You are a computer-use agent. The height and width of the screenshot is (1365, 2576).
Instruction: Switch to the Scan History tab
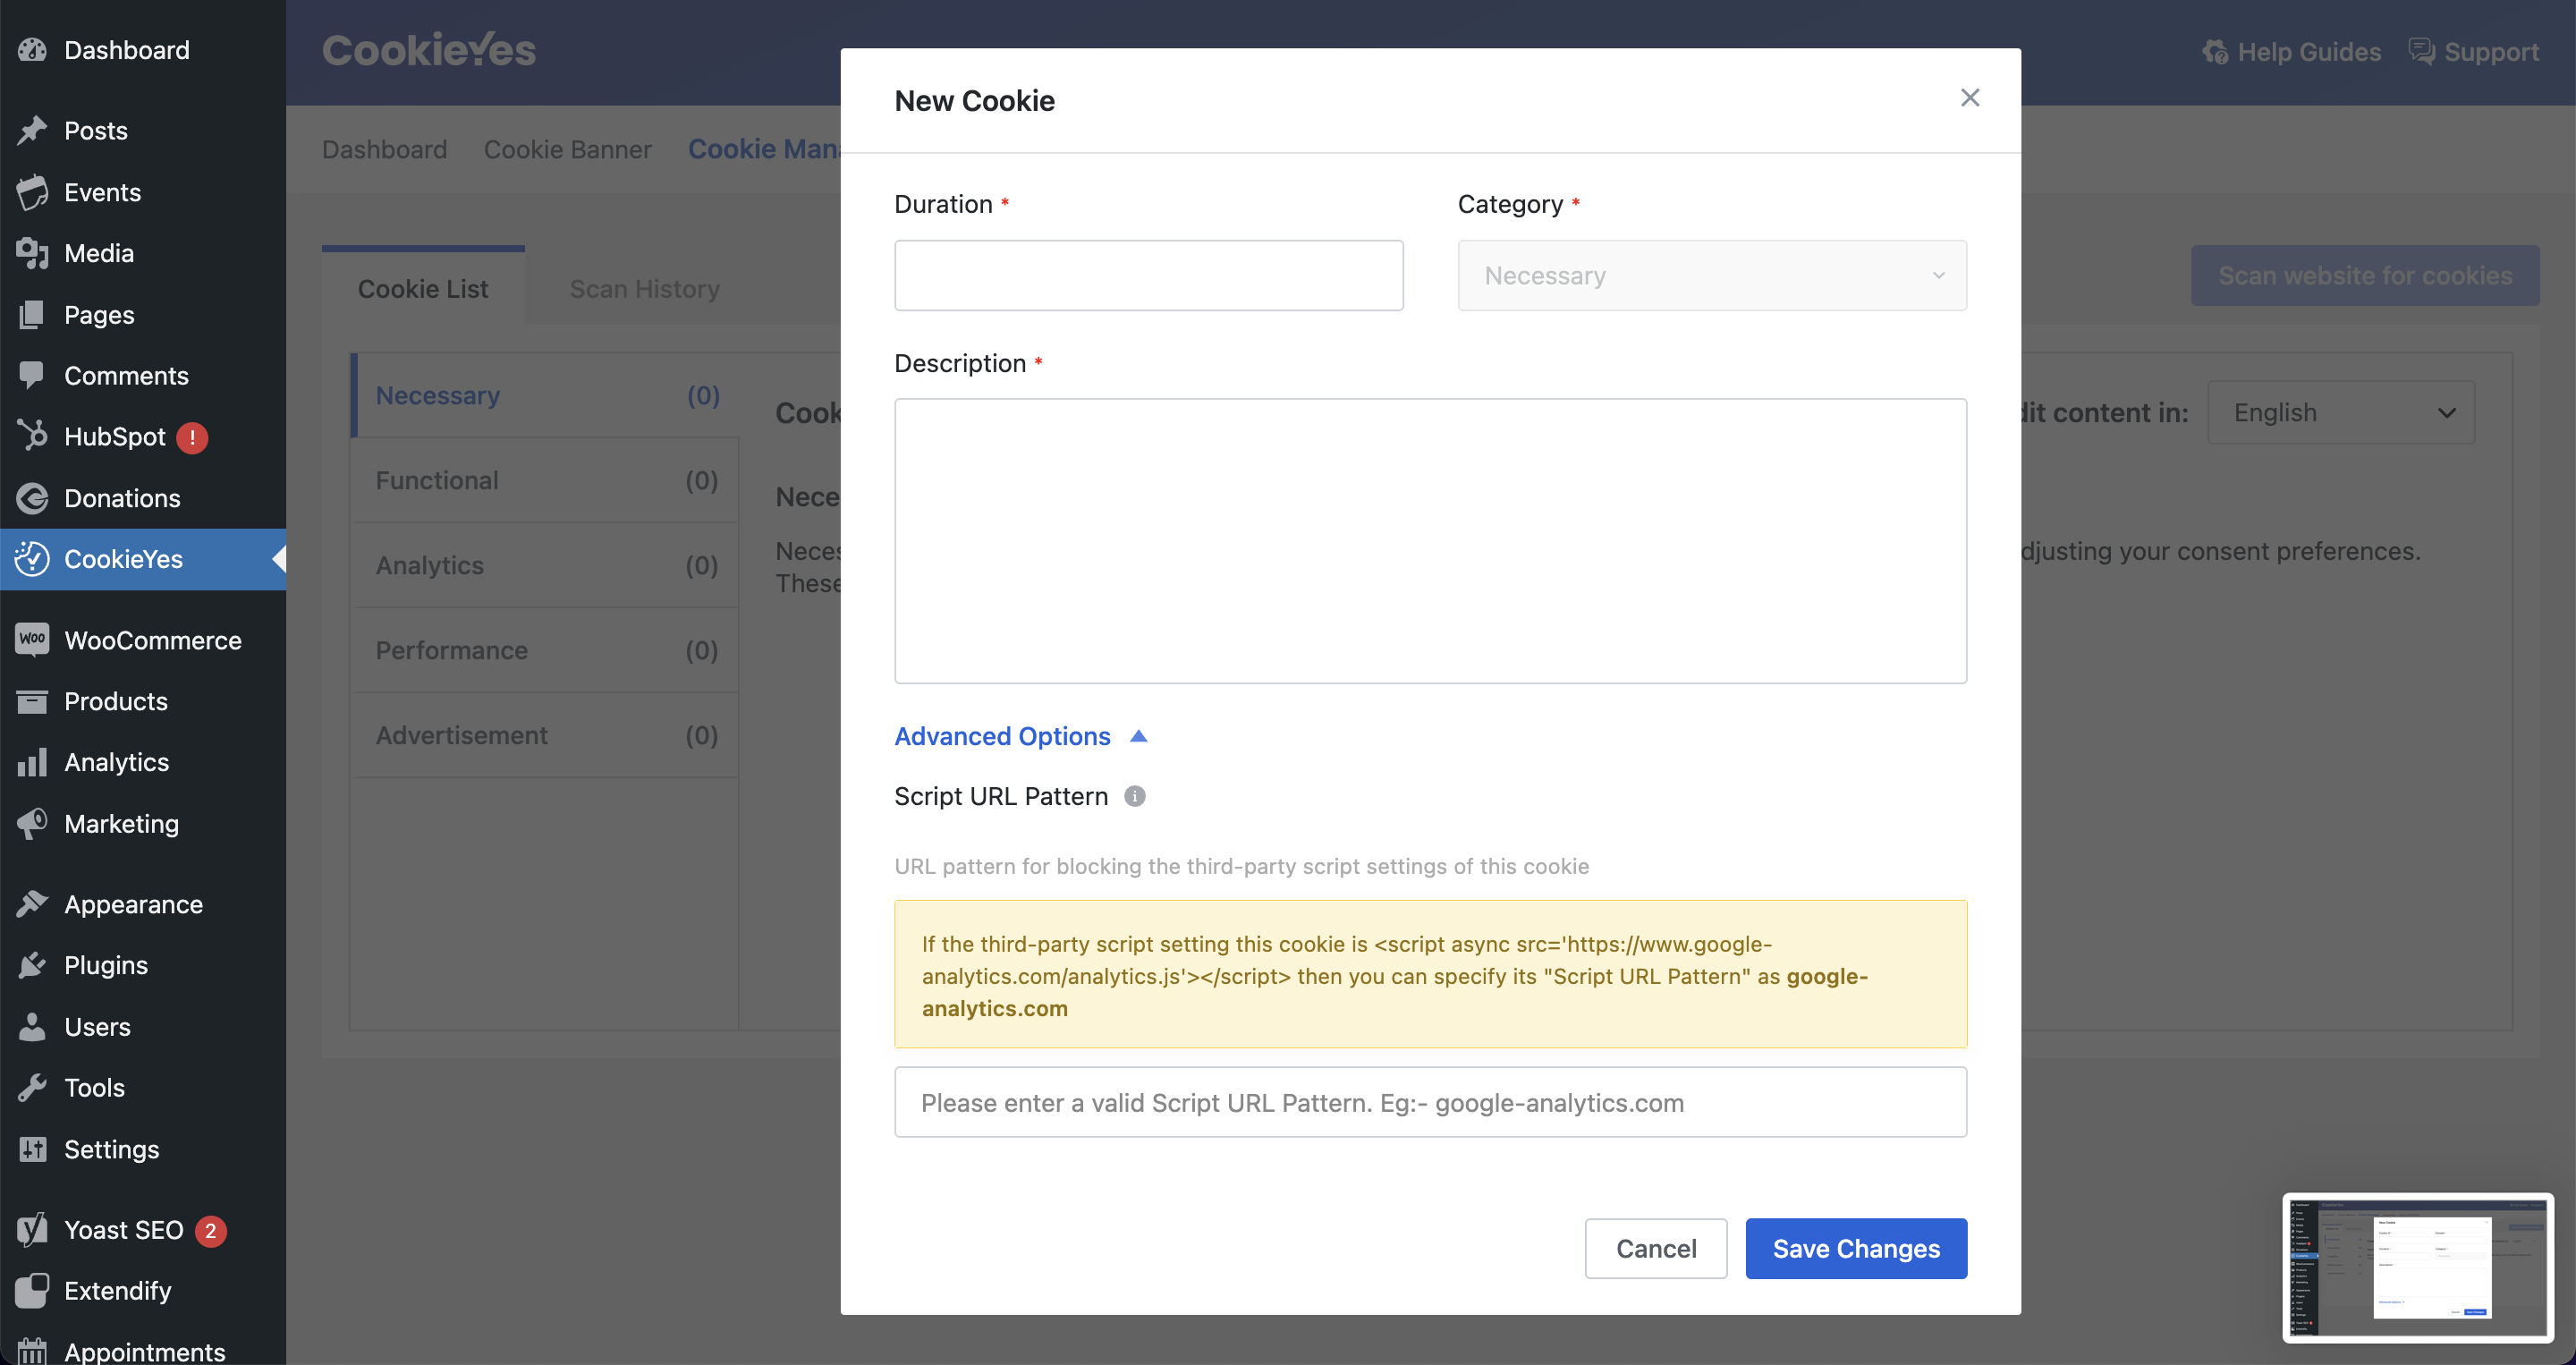click(x=644, y=288)
